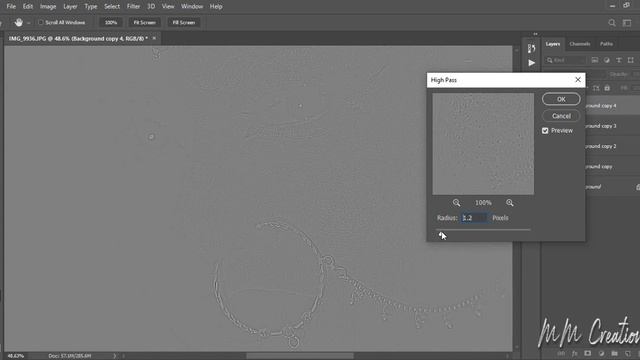Image resolution: width=640 pixels, height=360 pixels.
Task: Click the Doc size text in status bar
Action: pos(70,356)
